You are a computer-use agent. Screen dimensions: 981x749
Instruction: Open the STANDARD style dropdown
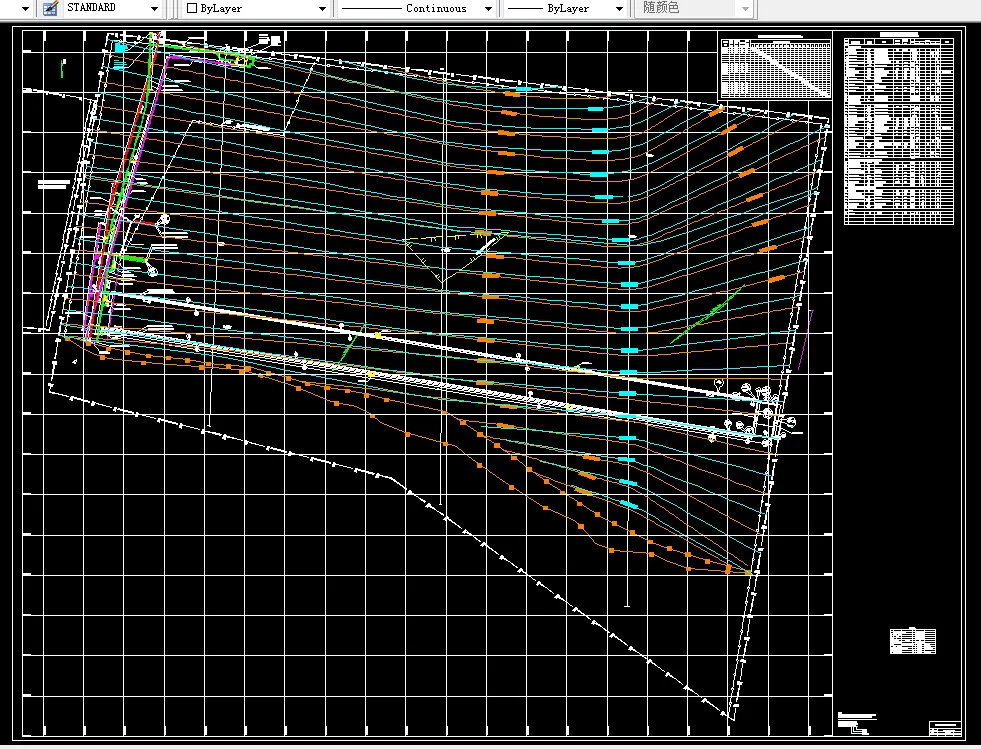tap(154, 9)
